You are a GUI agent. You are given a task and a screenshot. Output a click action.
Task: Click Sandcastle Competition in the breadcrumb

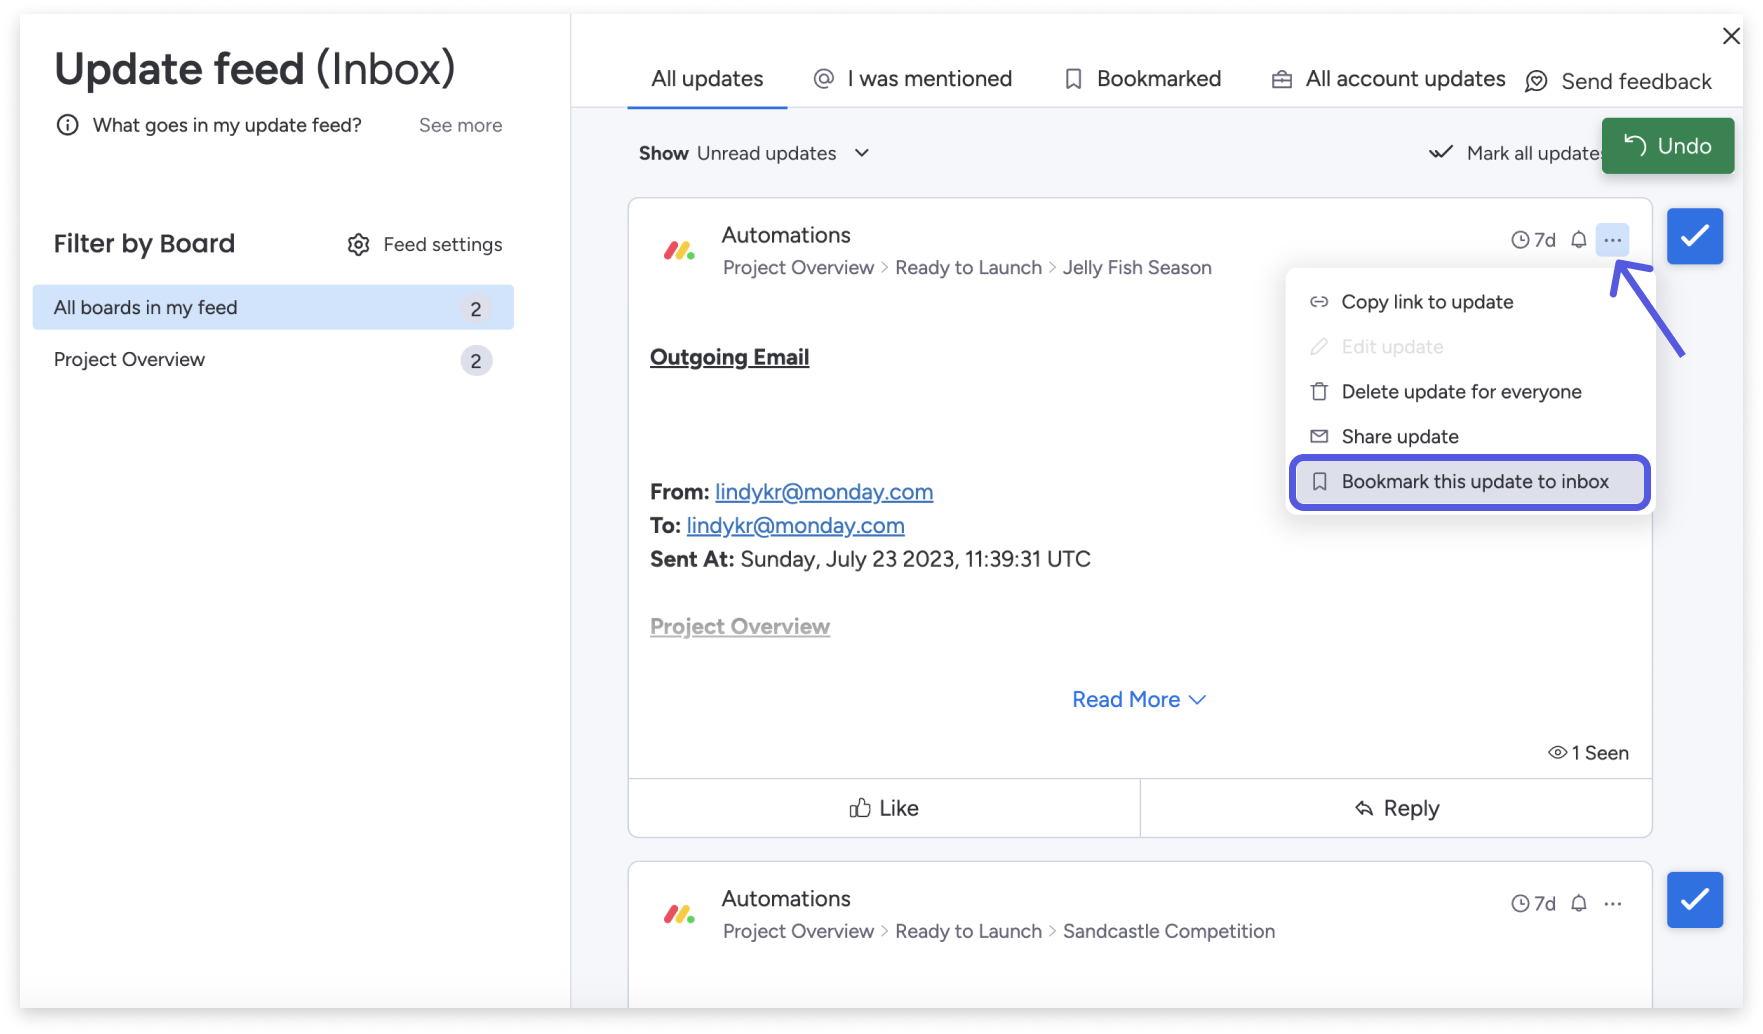1169,932
